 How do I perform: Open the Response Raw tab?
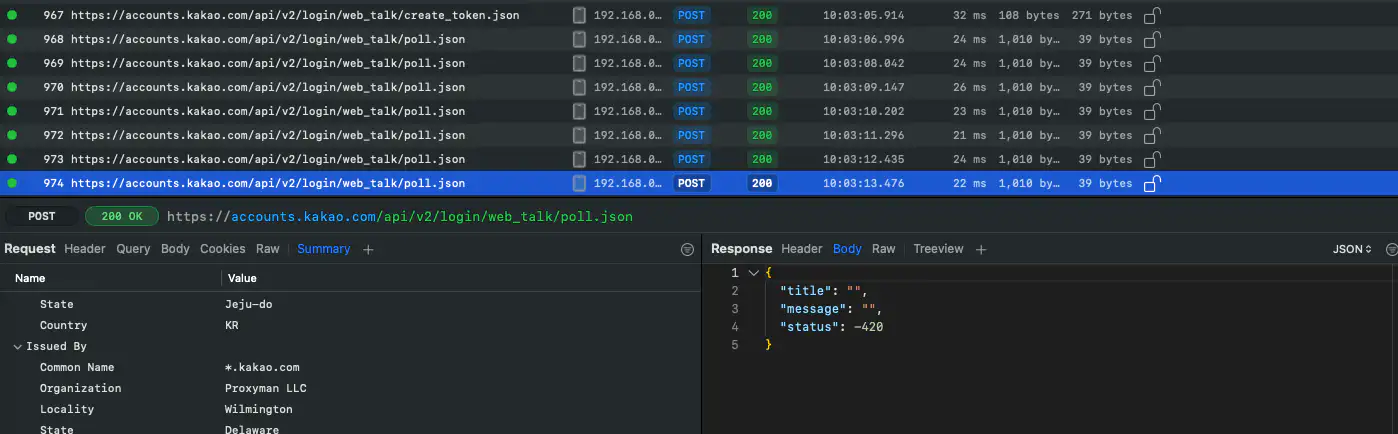pos(884,249)
